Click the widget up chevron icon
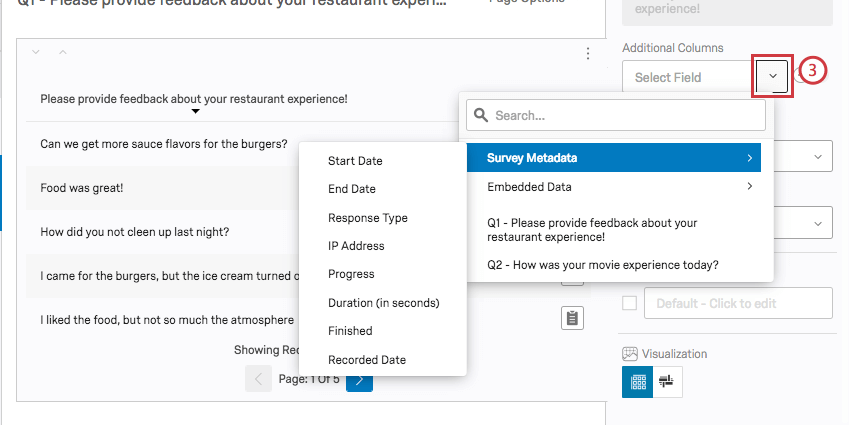The height and width of the screenshot is (425, 850). [x=62, y=52]
